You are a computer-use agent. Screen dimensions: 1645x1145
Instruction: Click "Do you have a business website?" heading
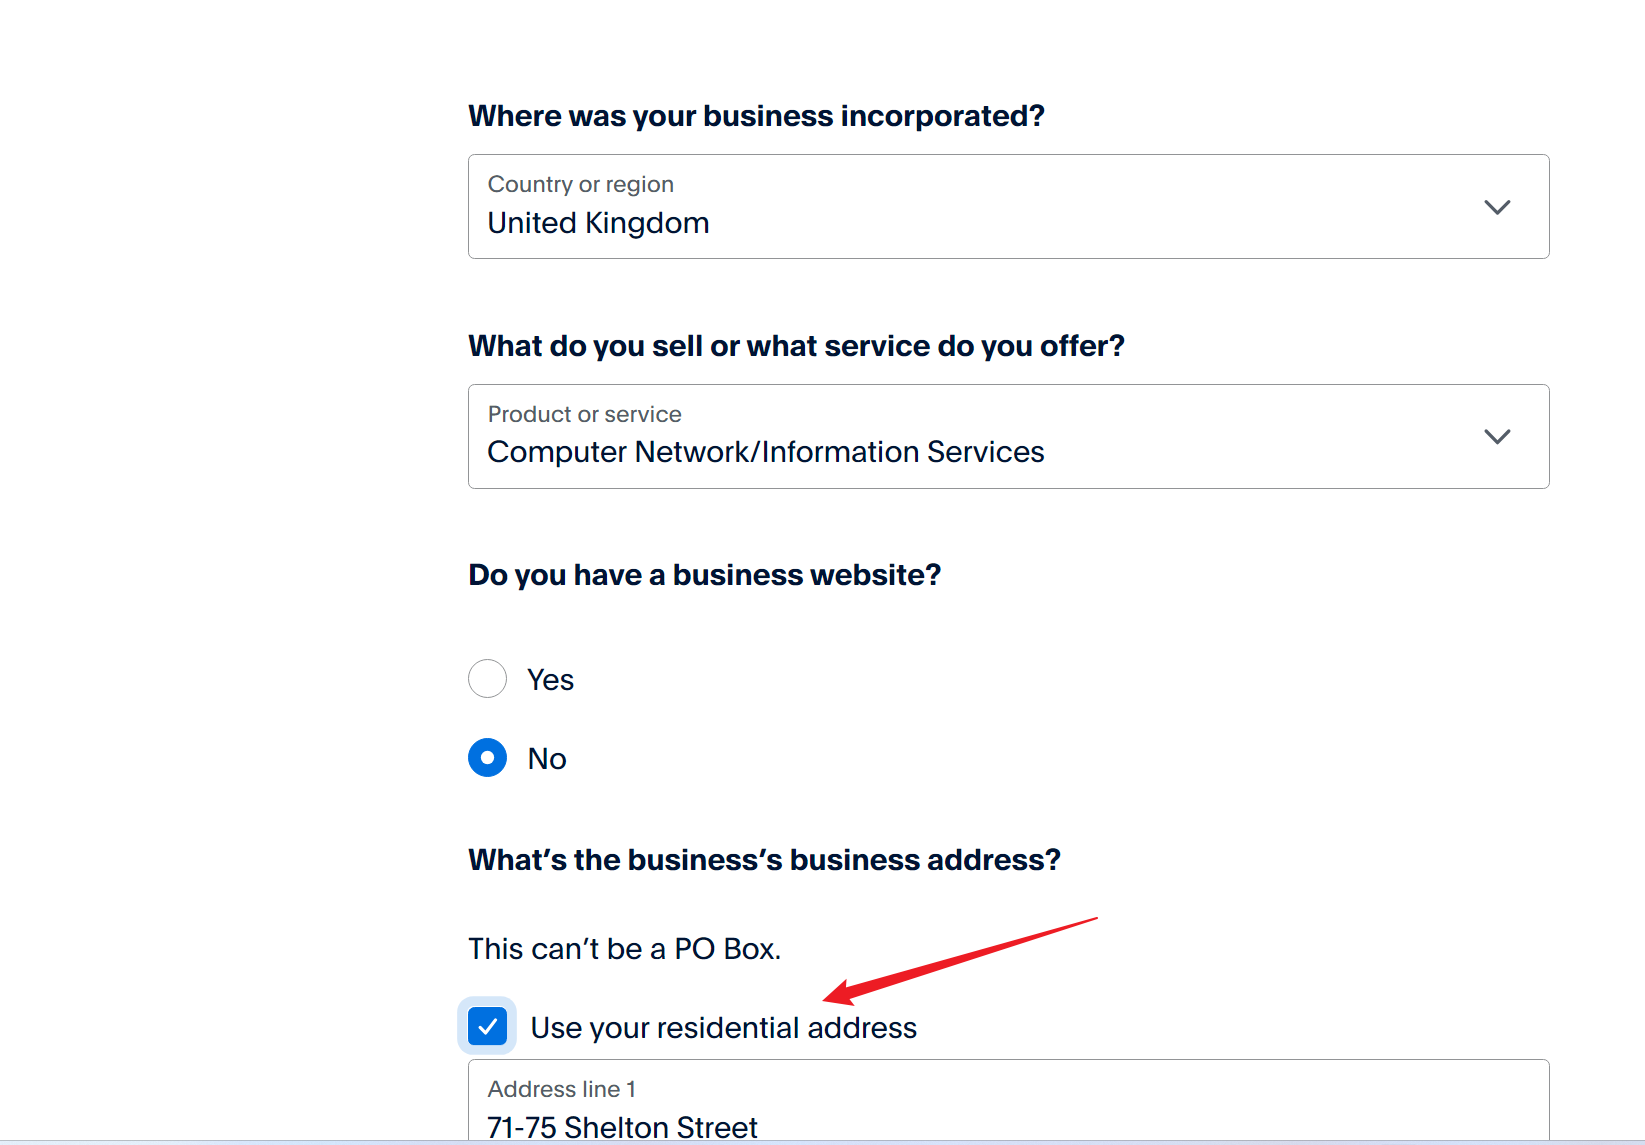[704, 575]
